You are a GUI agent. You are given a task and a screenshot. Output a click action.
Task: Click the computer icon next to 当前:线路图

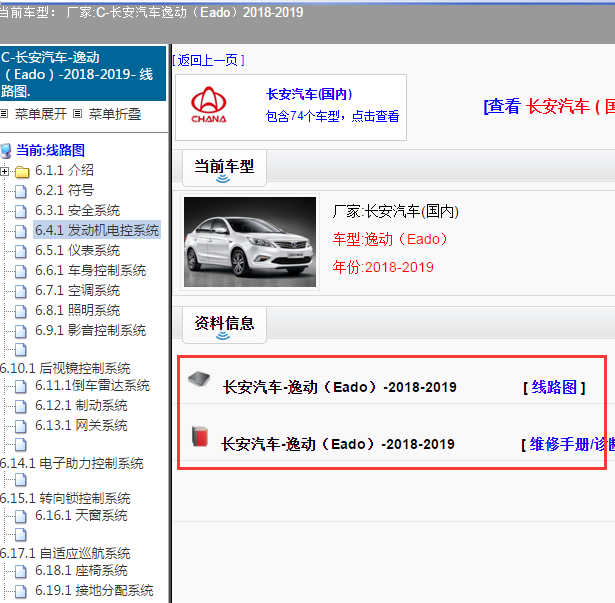(x=6, y=151)
